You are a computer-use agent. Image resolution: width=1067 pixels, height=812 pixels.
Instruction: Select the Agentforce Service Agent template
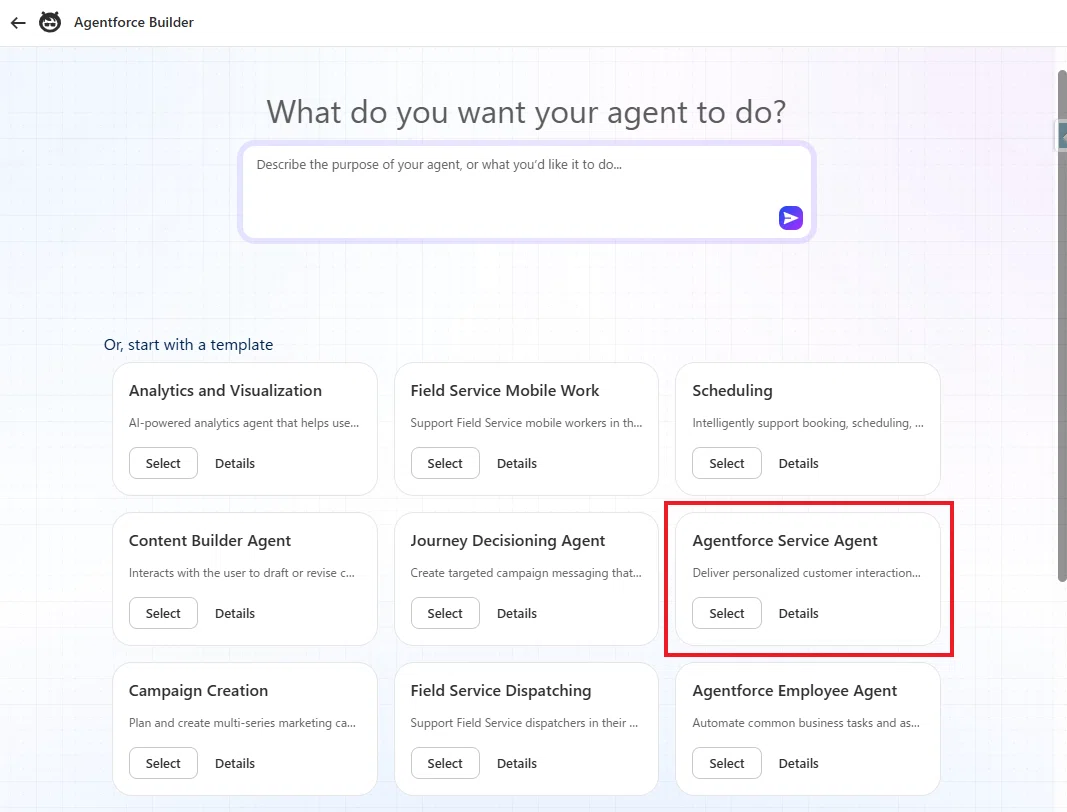pyautogui.click(x=727, y=613)
